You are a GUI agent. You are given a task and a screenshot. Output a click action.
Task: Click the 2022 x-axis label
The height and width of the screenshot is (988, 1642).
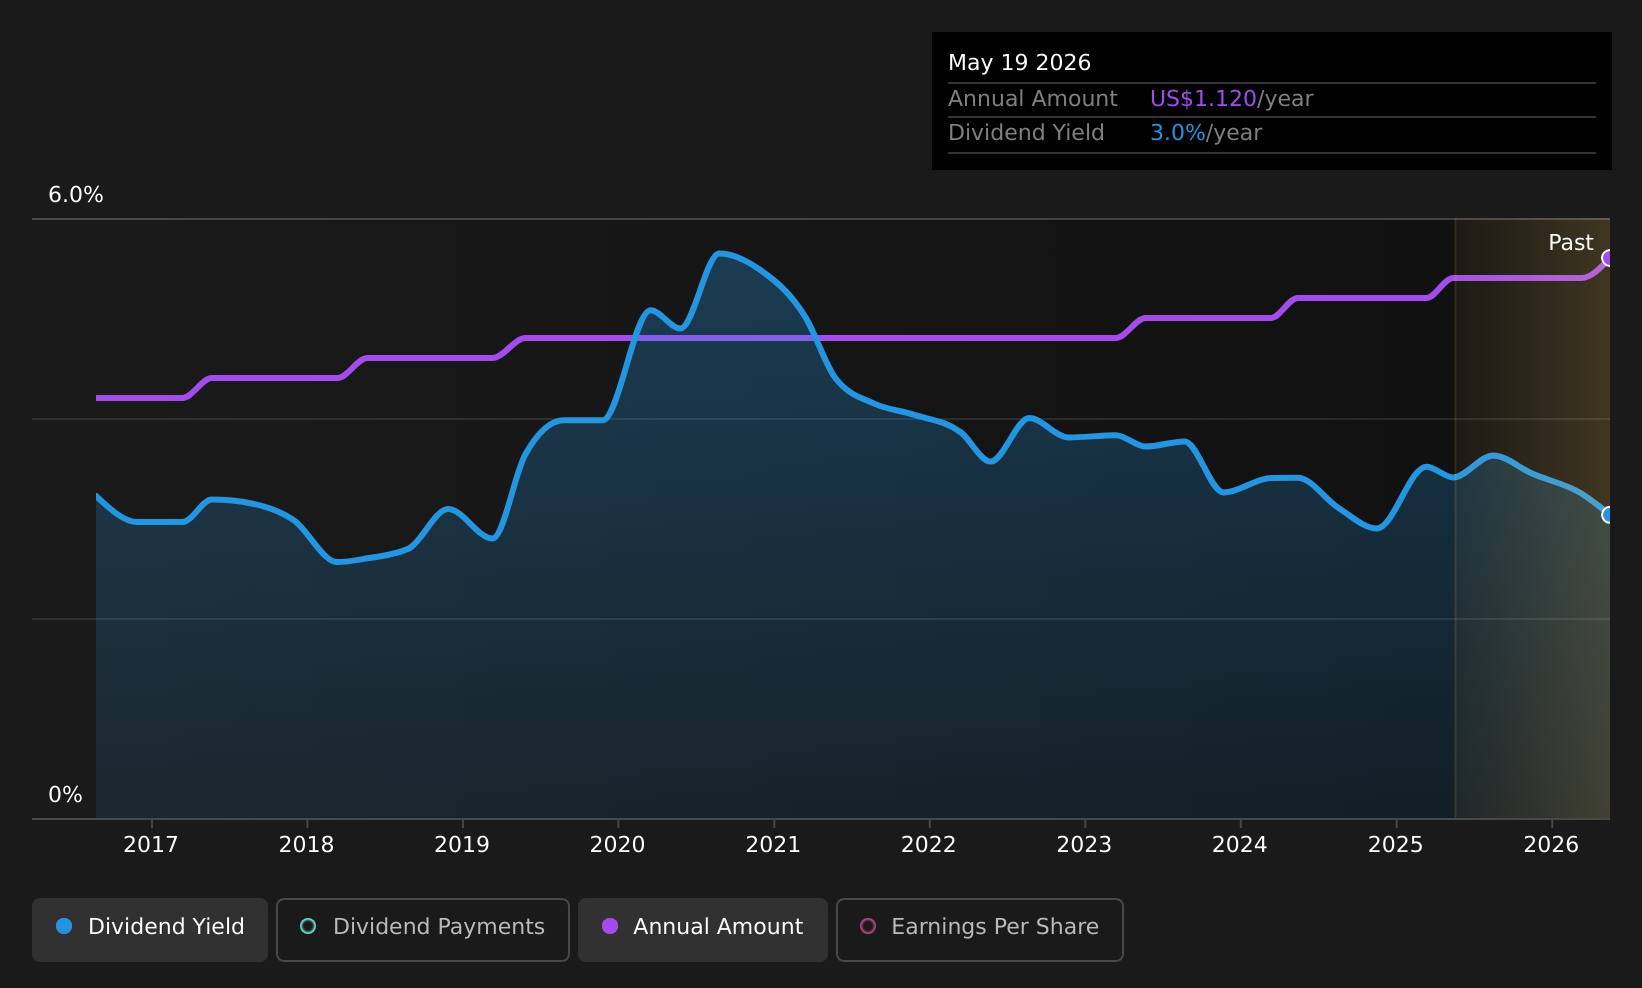pos(929,845)
